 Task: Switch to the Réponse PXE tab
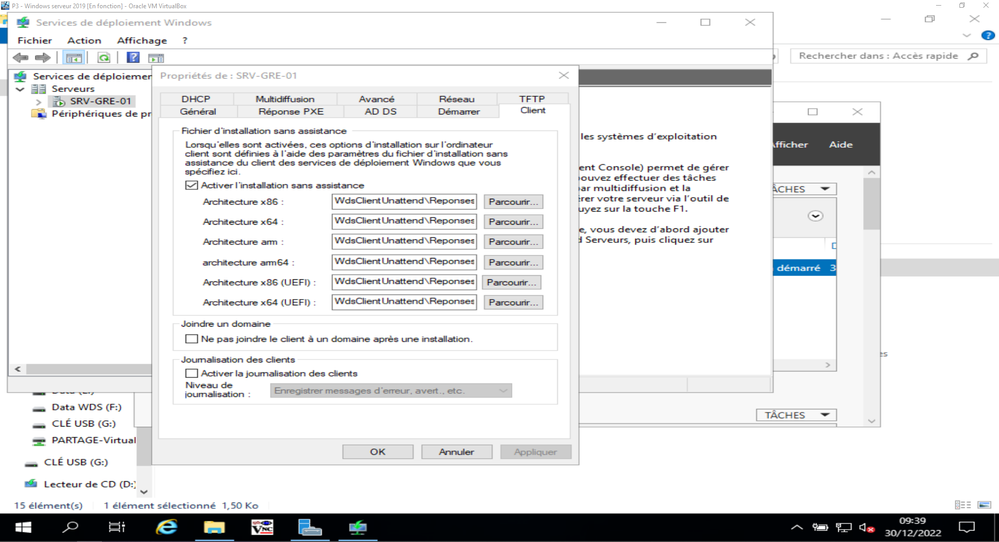(291, 111)
